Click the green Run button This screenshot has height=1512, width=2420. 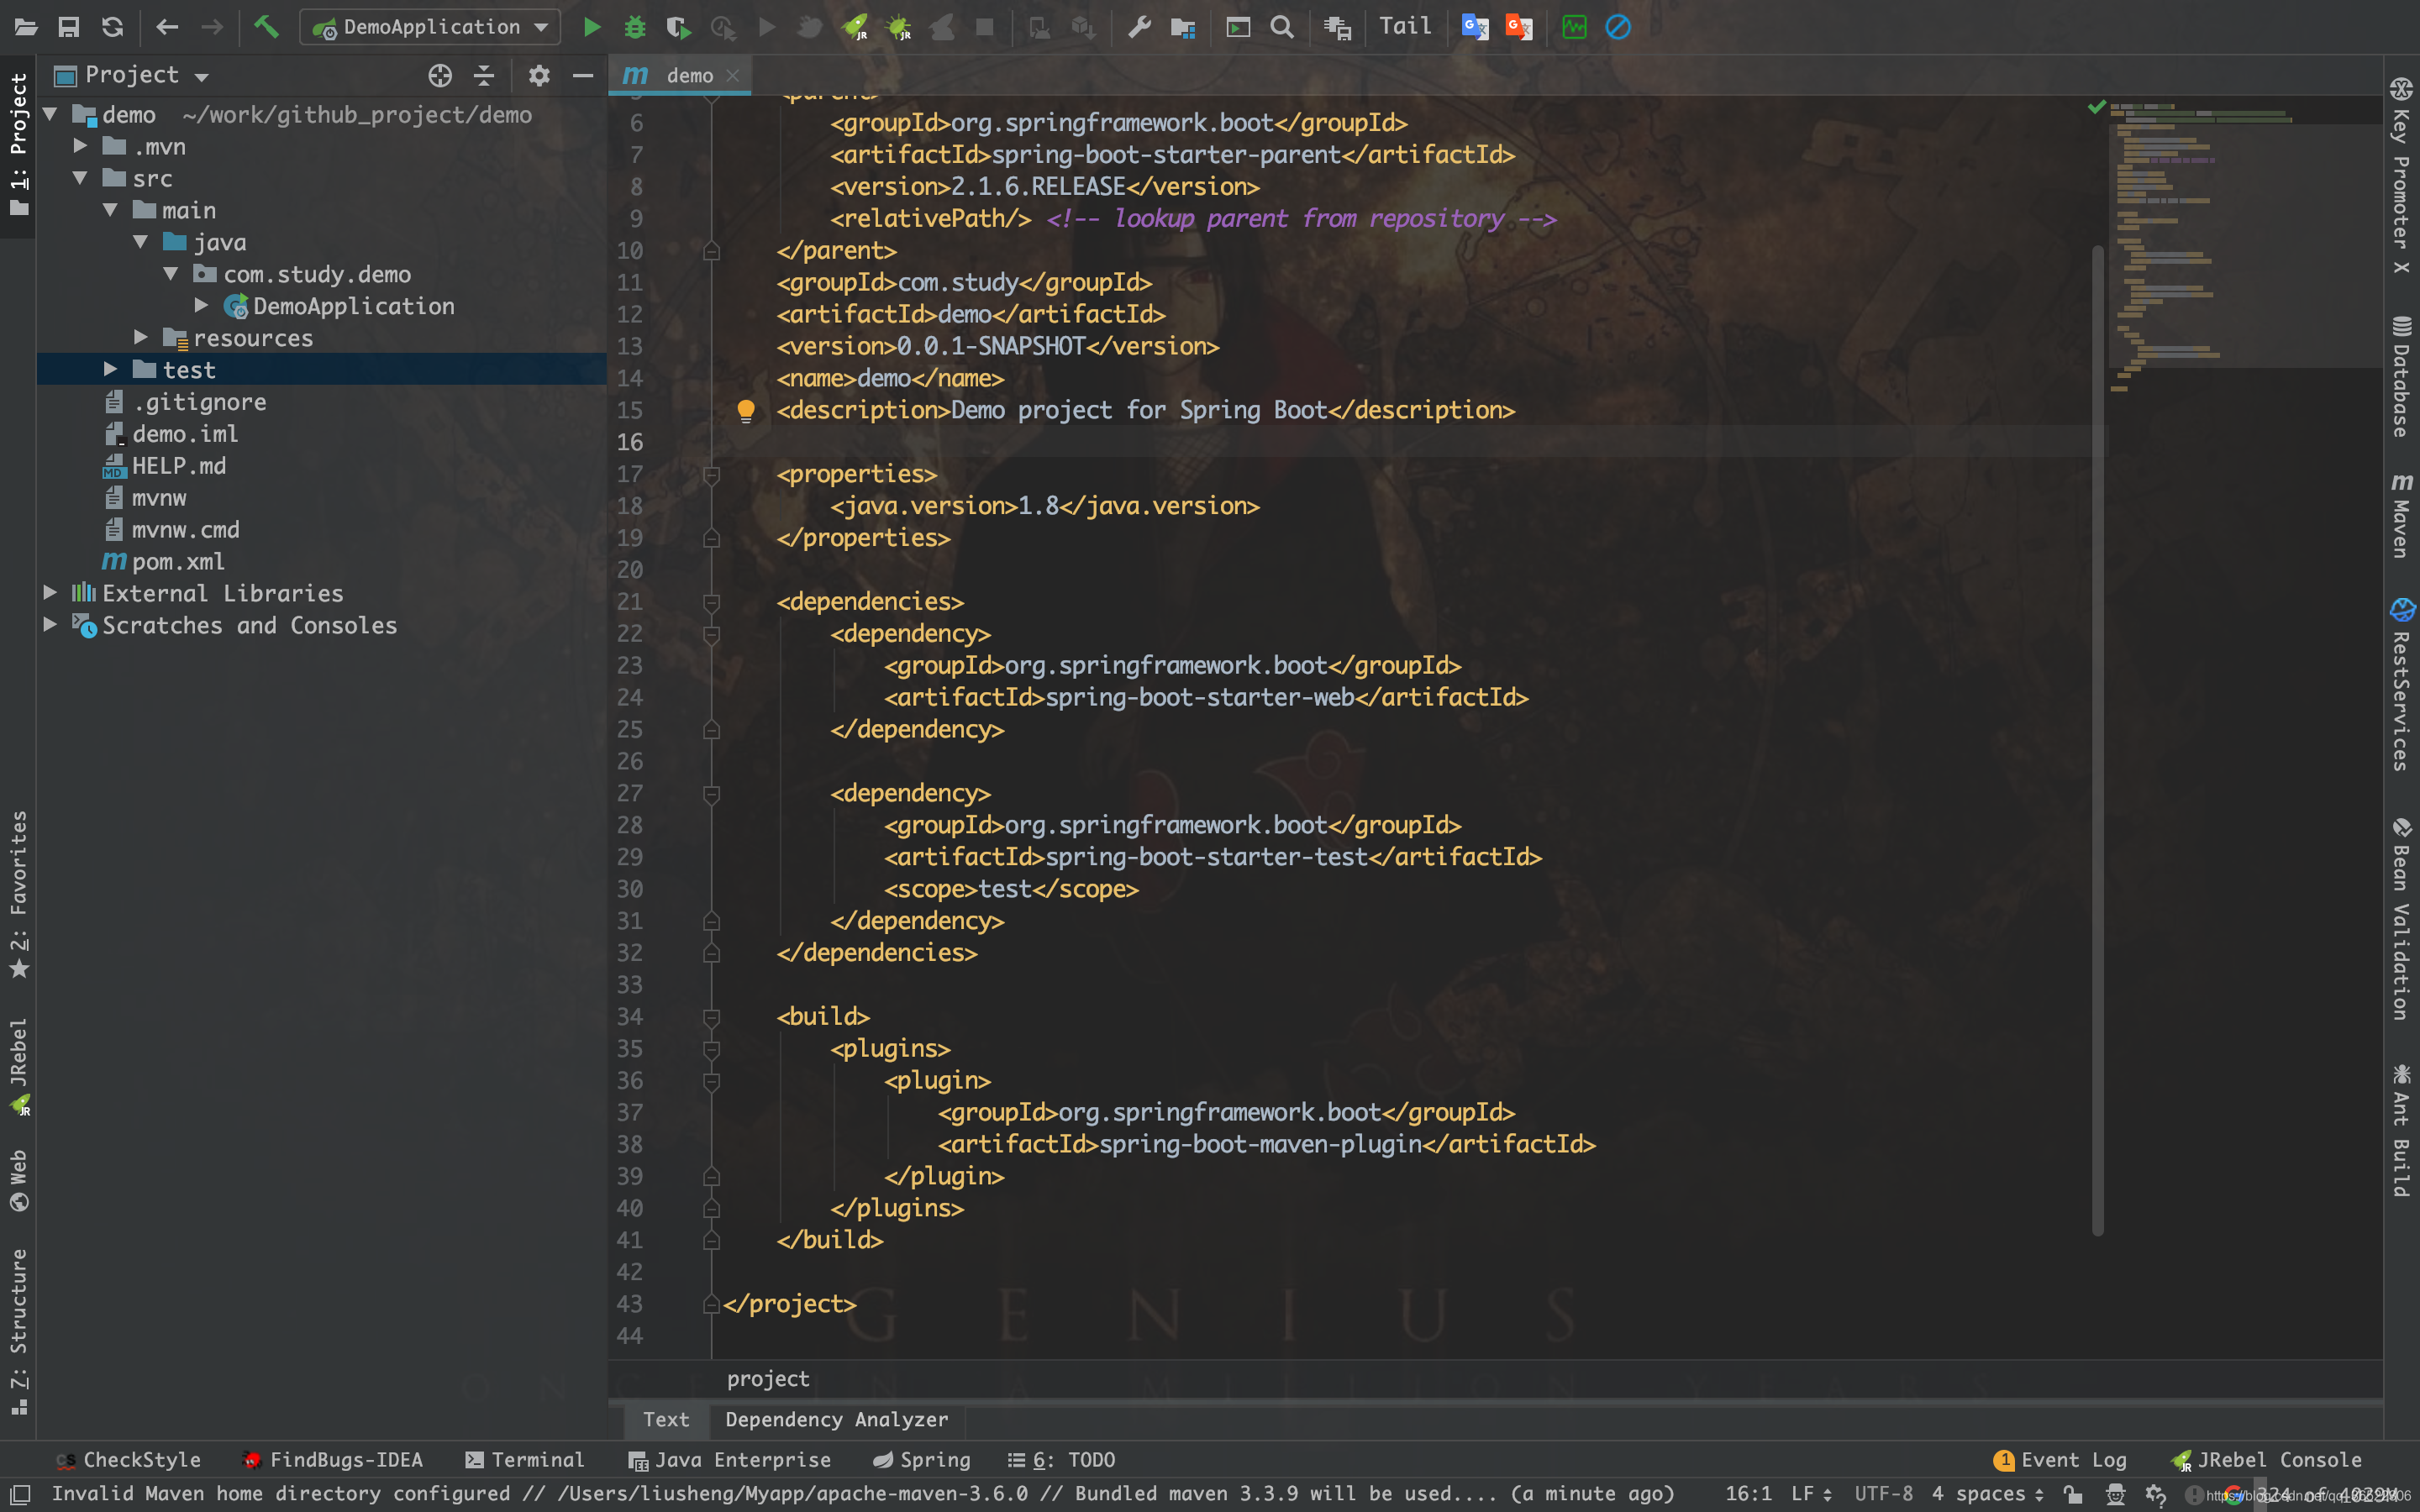pyautogui.click(x=592, y=27)
